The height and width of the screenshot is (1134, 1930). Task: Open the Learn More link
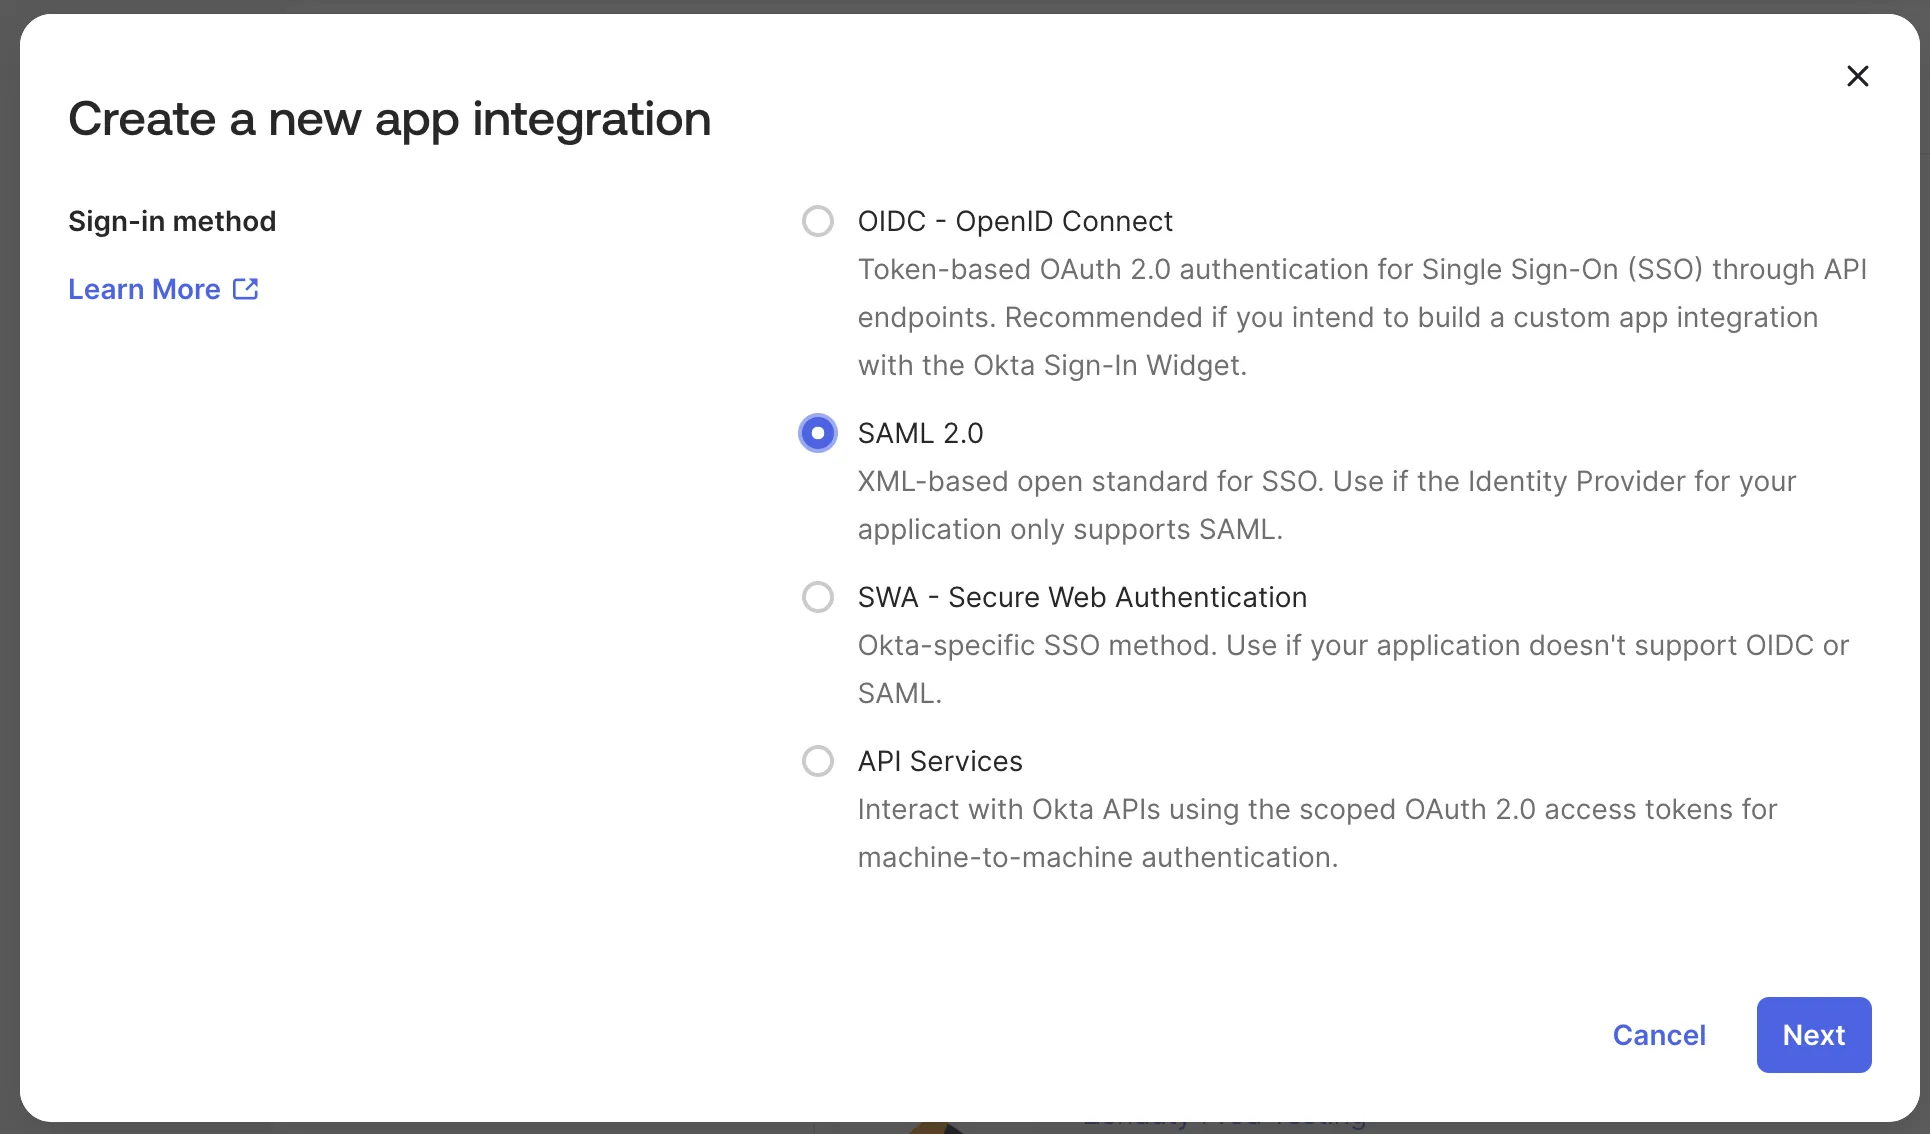145,289
